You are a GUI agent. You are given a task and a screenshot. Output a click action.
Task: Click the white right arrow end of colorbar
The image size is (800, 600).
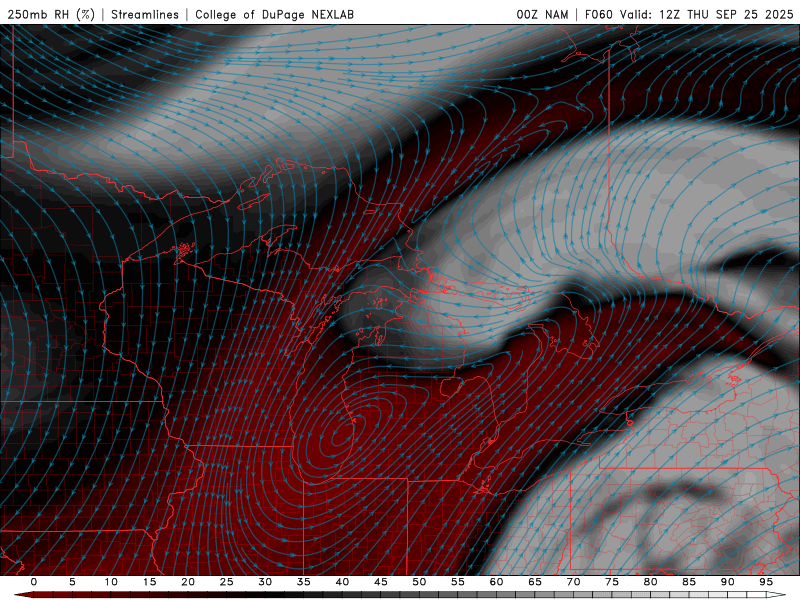(x=778, y=595)
